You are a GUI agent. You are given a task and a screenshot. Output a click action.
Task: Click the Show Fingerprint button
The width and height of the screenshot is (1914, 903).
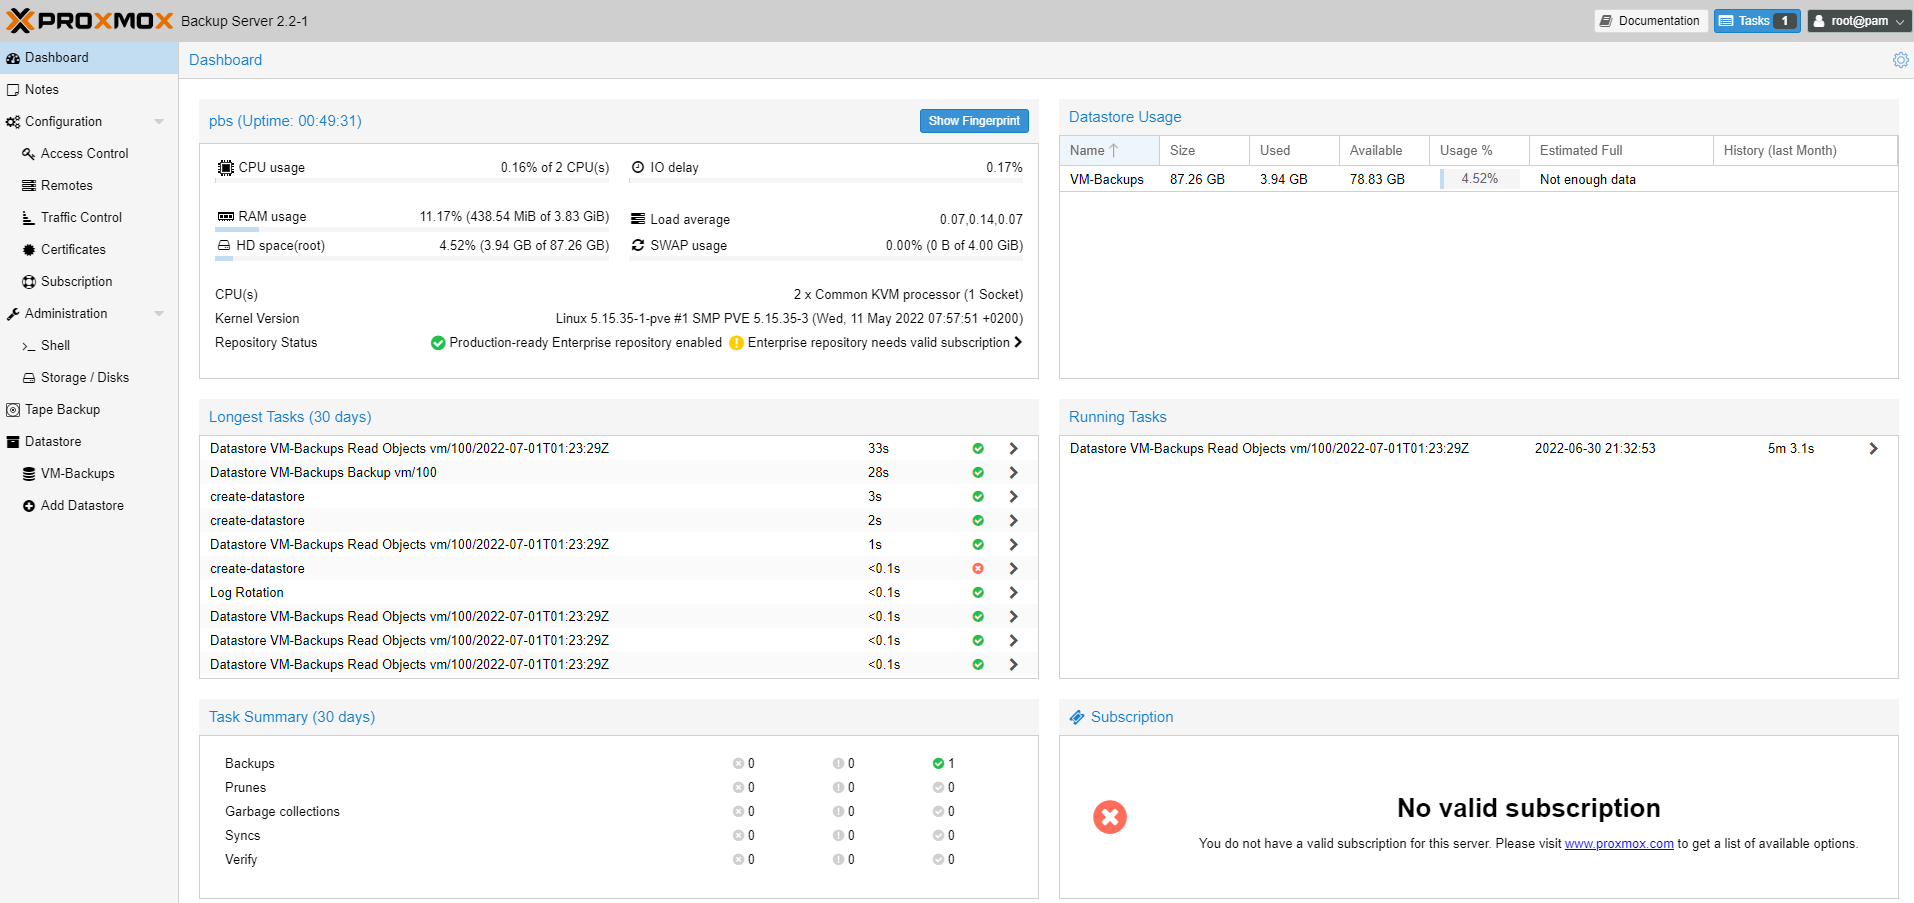click(973, 120)
